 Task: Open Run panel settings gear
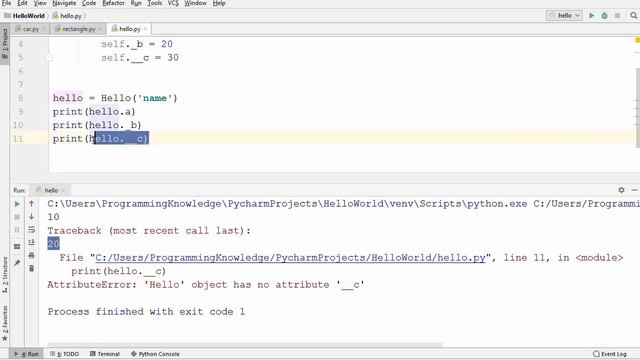coord(621,190)
